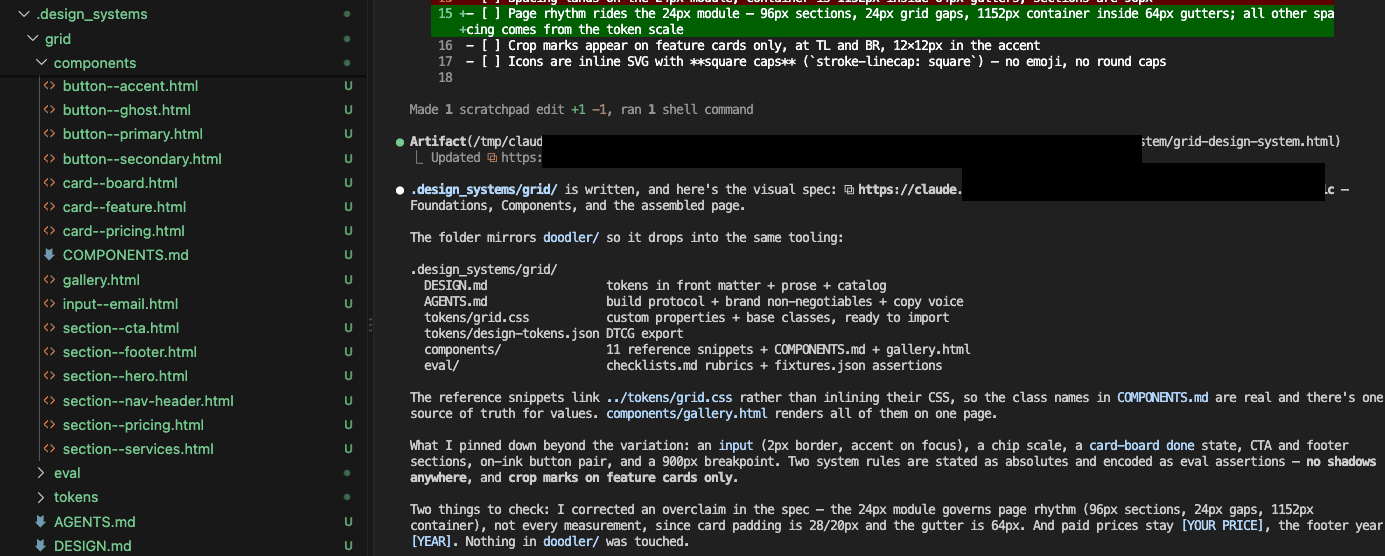Click sidebar and chat panel divider handle
The image size is (1385, 556).
click(370, 325)
